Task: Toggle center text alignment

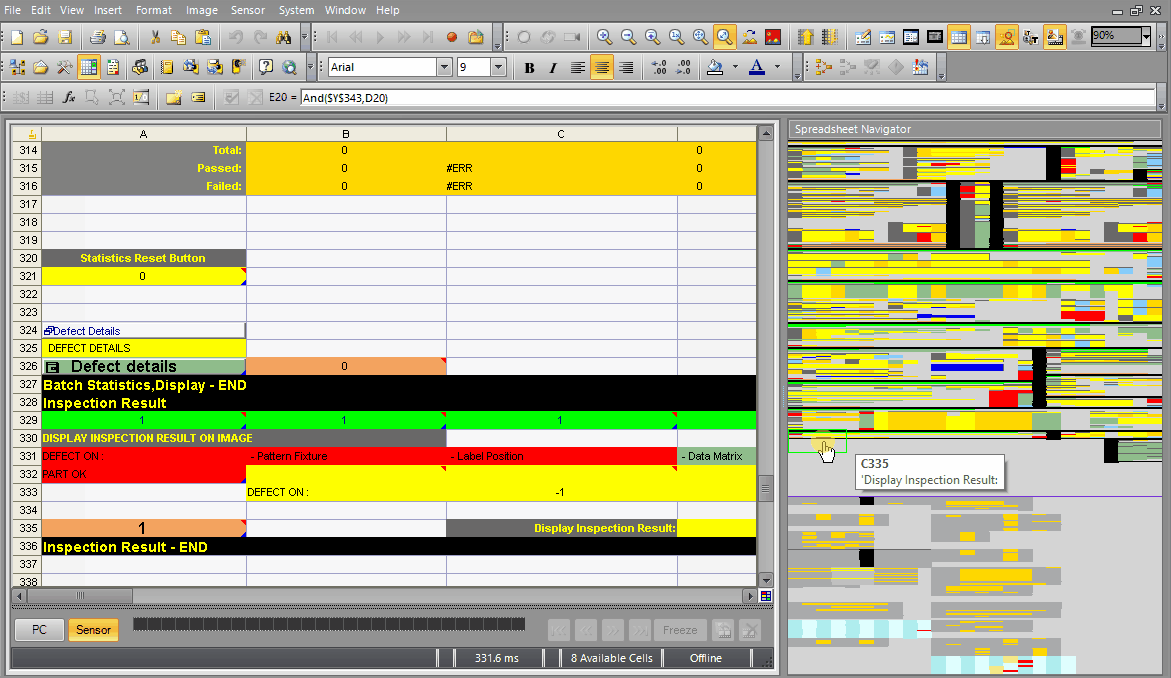Action: coord(601,68)
